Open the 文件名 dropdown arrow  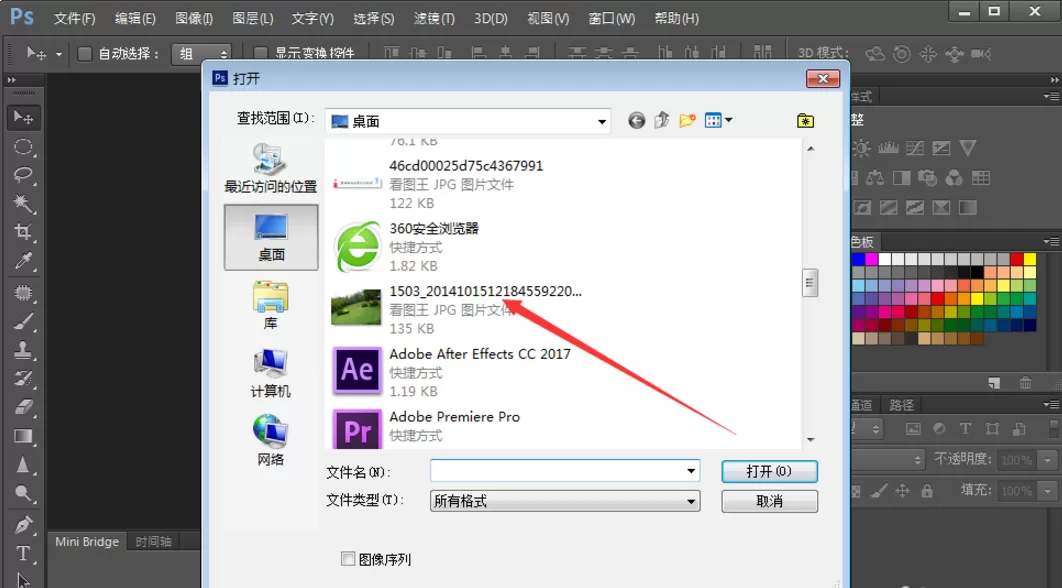(691, 471)
